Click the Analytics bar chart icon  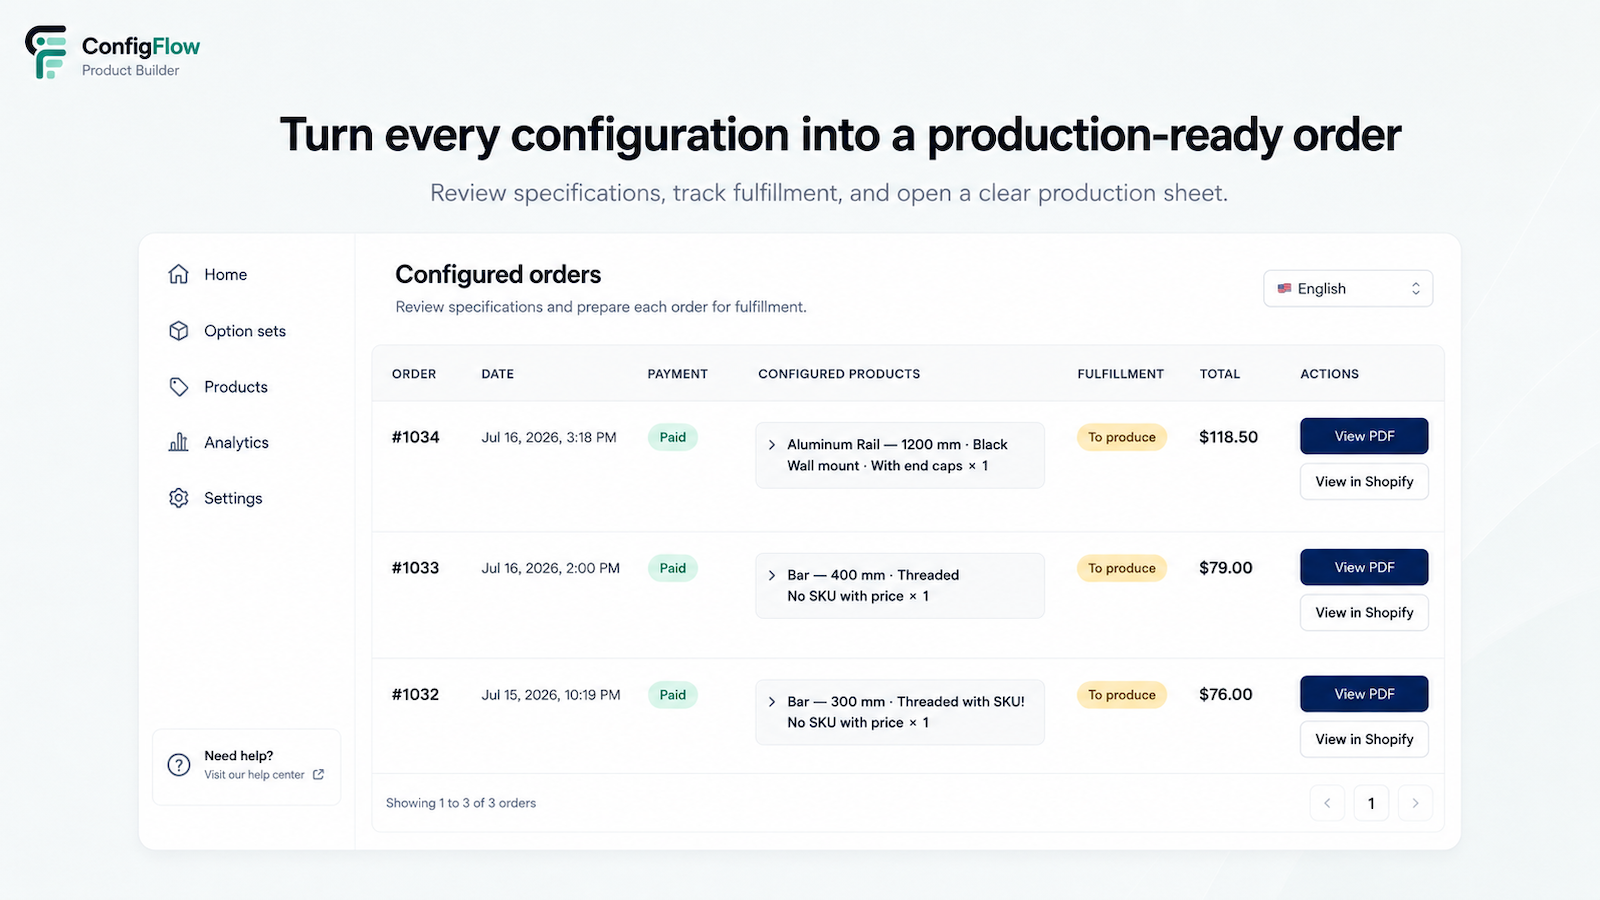click(179, 442)
